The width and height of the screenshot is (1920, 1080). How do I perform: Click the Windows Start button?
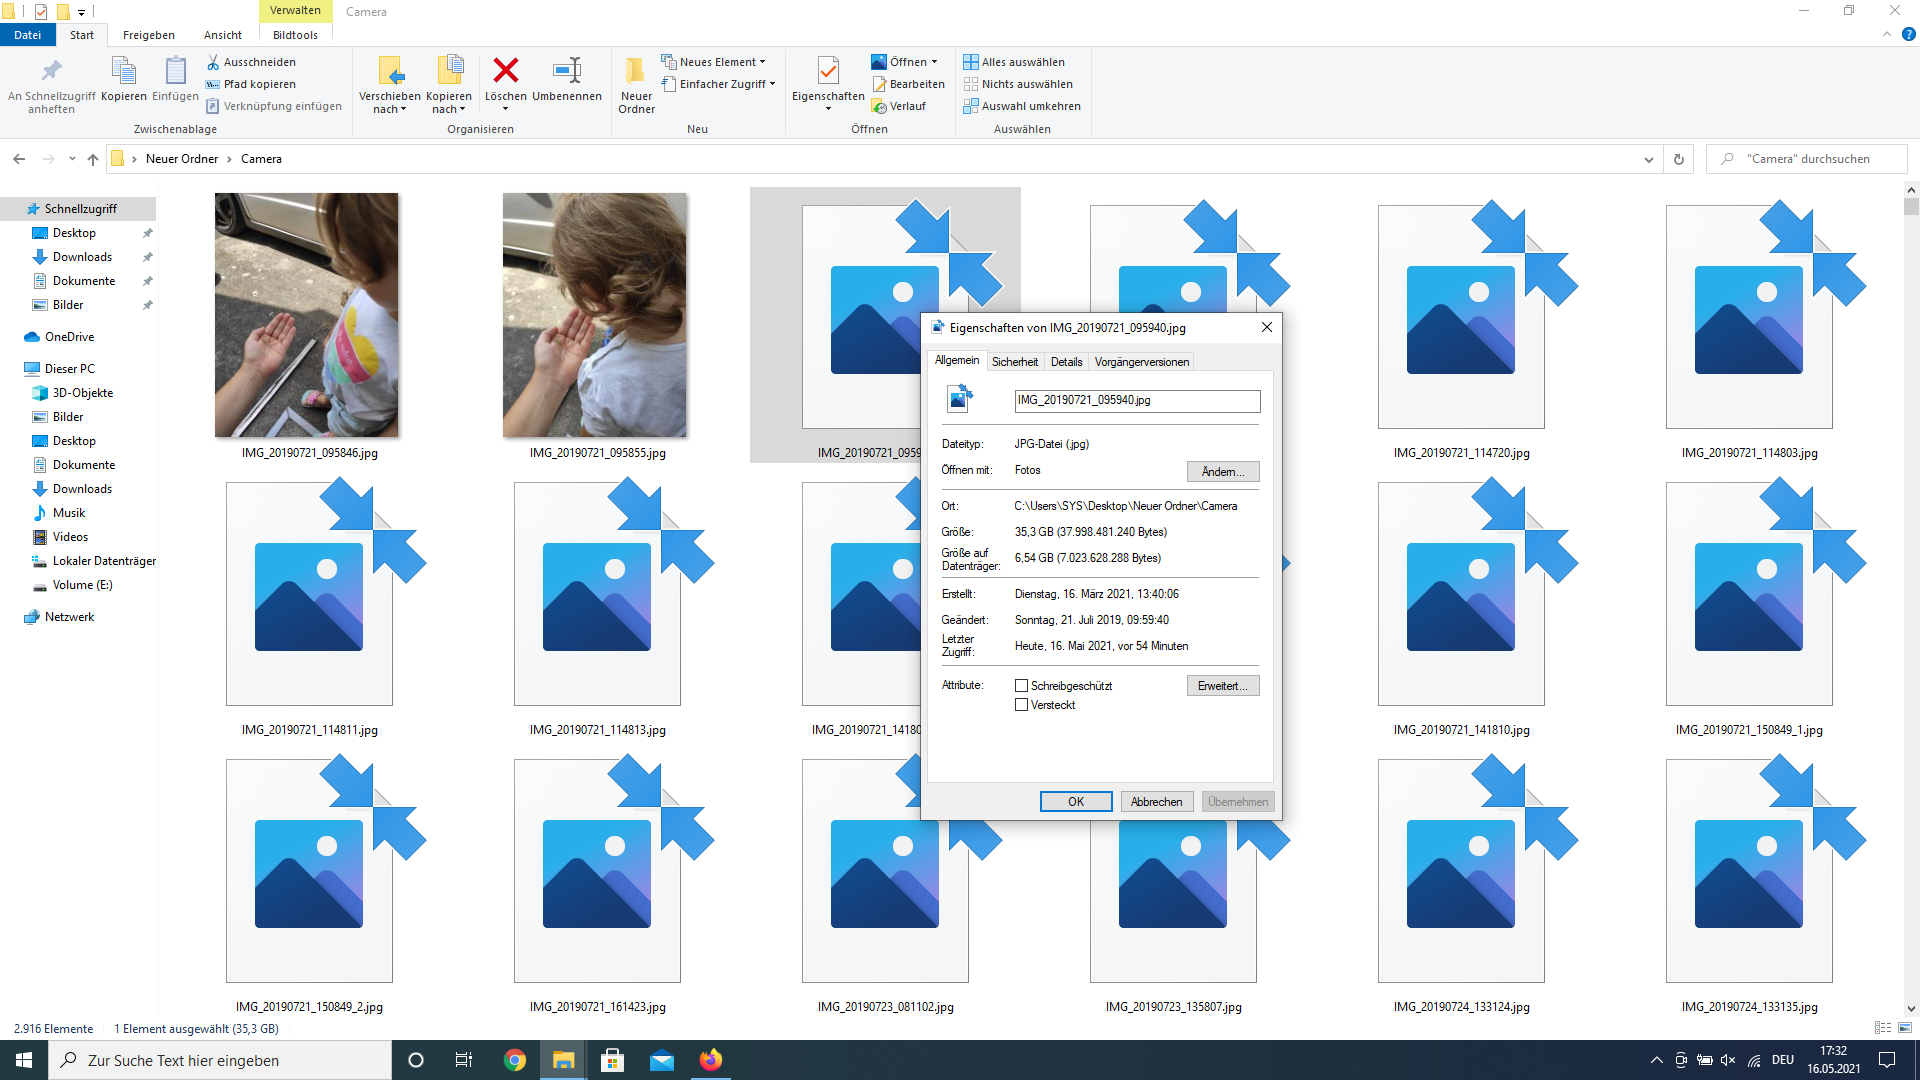[24, 1060]
